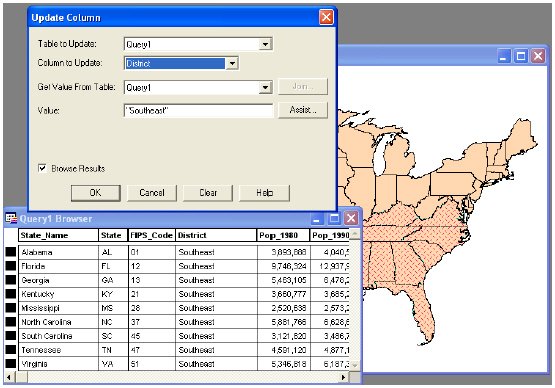Screen dimensions: 555x388
Task: Select the North Carolina row marker box
Action: click(11, 322)
